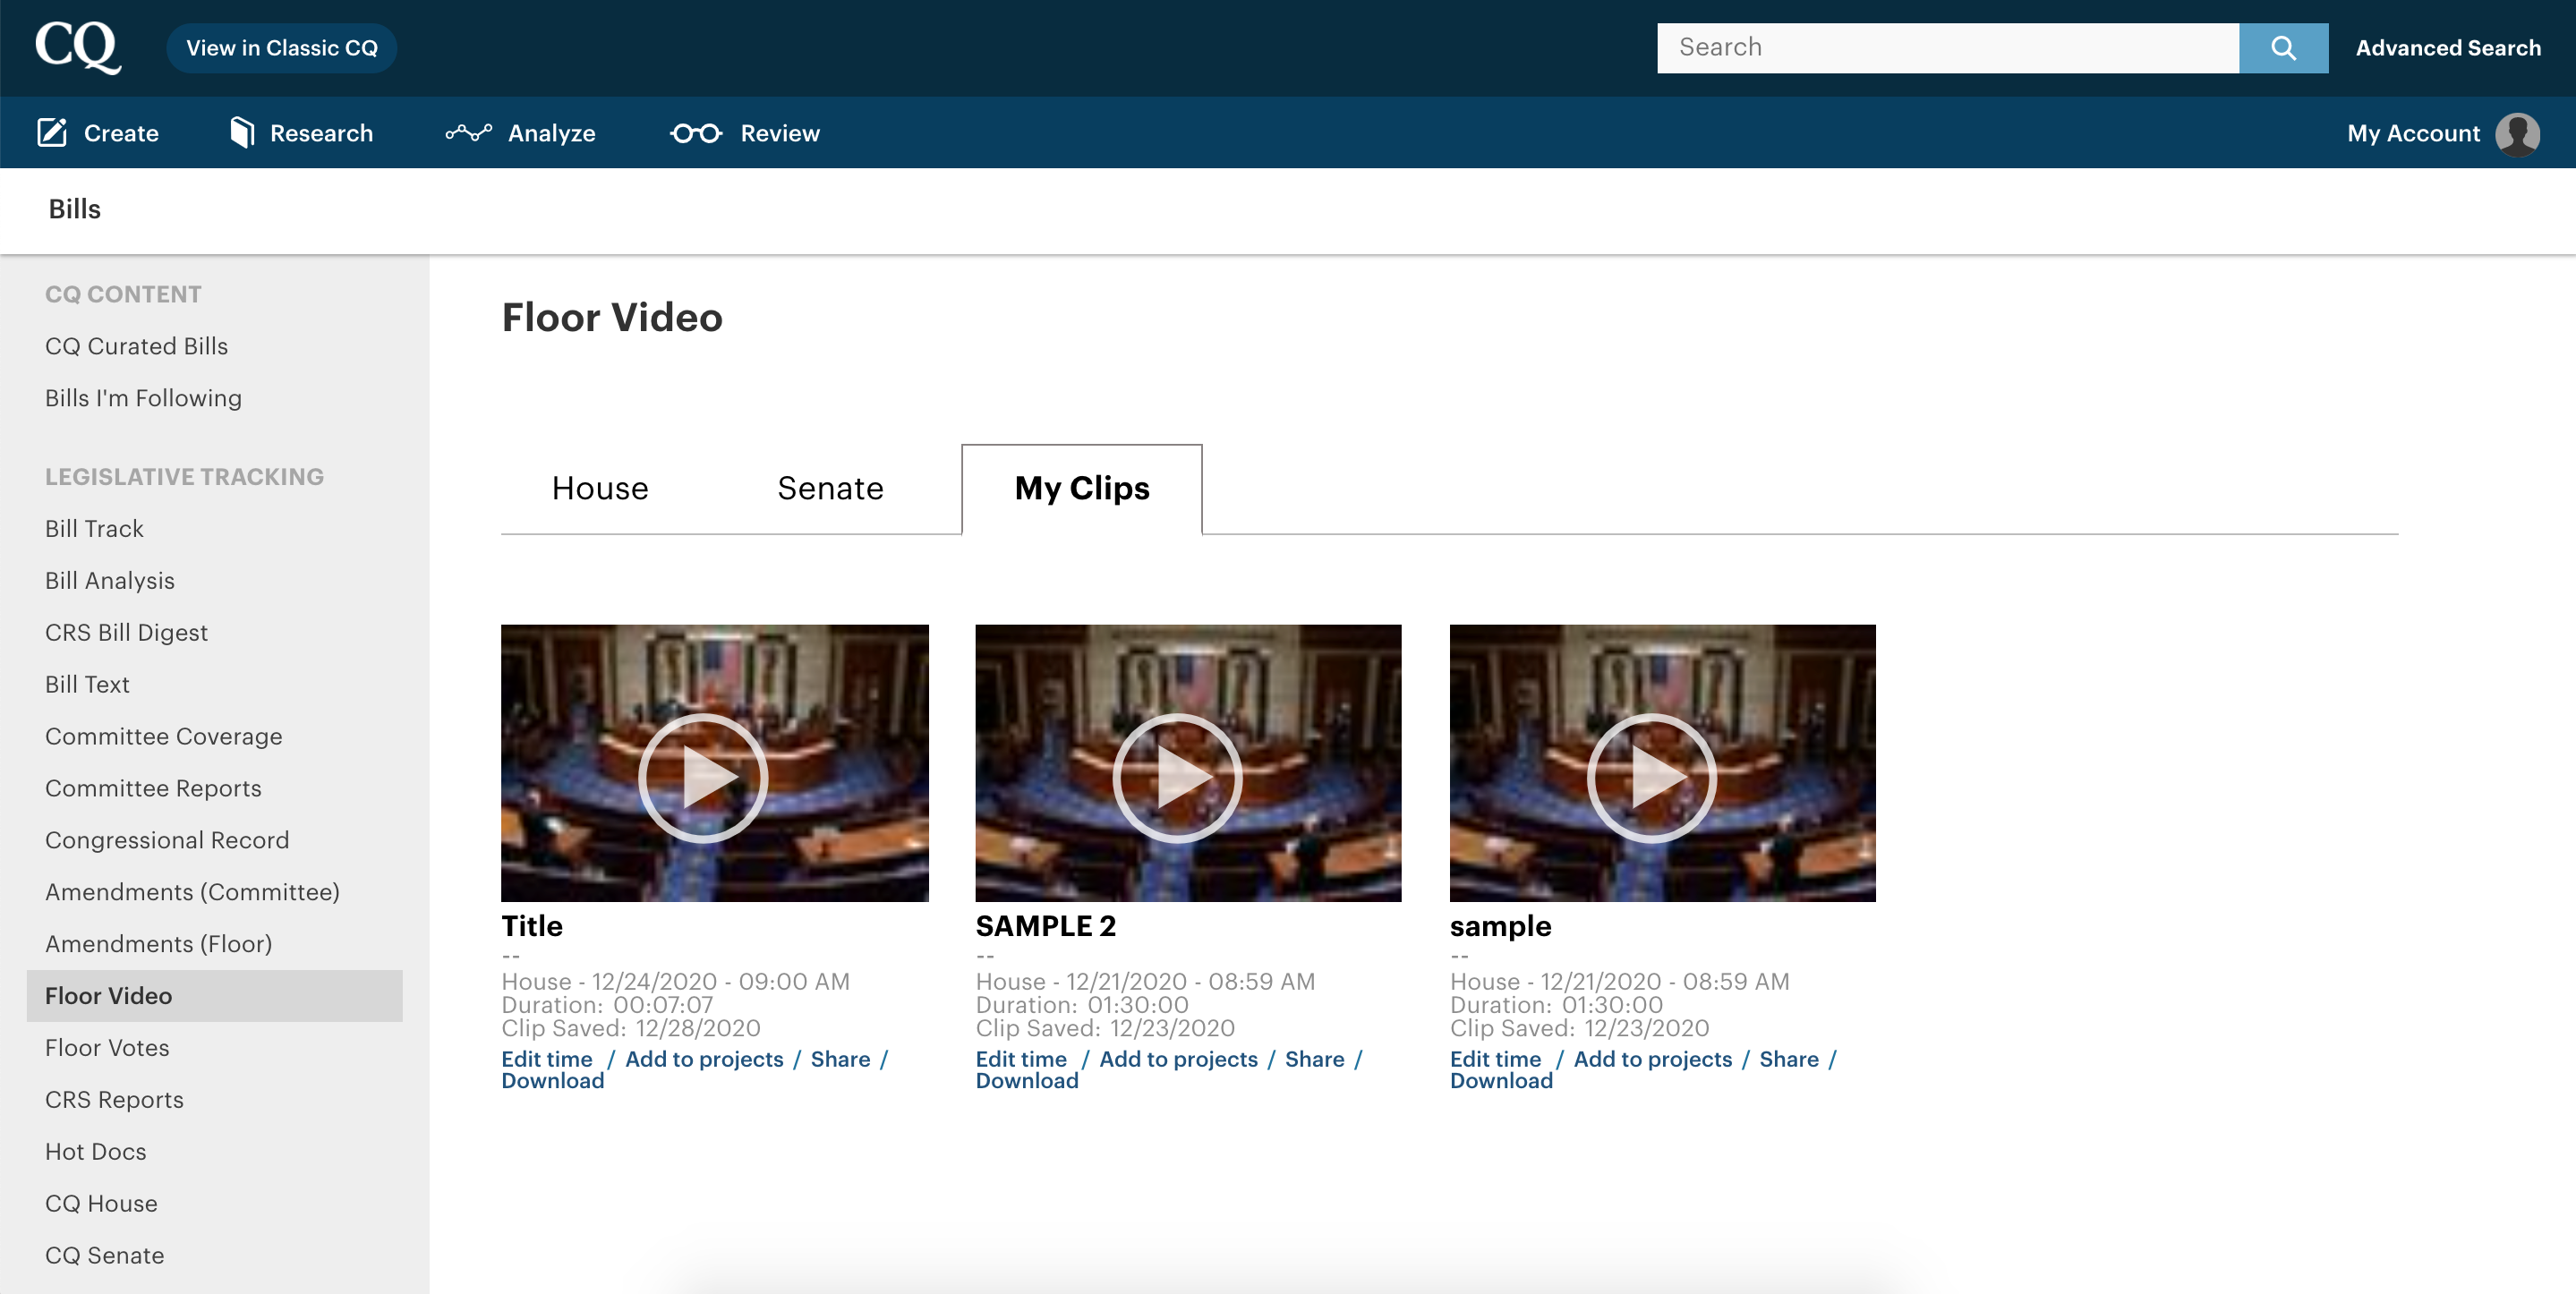Open the My Account avatar icon
Screen dimensions: 2576x1294
point(2517,134)
